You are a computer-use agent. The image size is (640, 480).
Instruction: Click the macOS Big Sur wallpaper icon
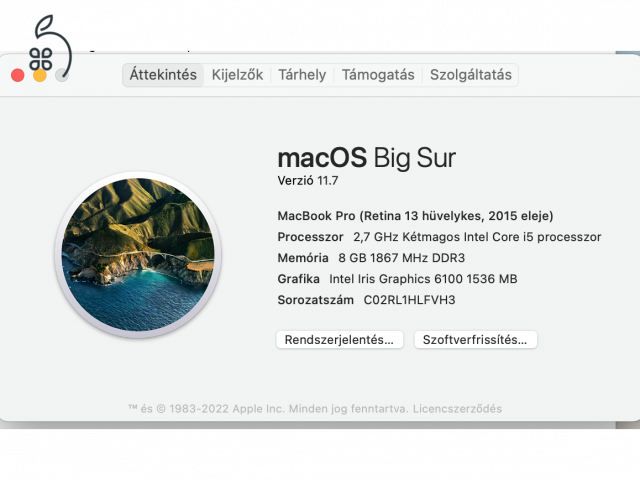coord(138,255)
